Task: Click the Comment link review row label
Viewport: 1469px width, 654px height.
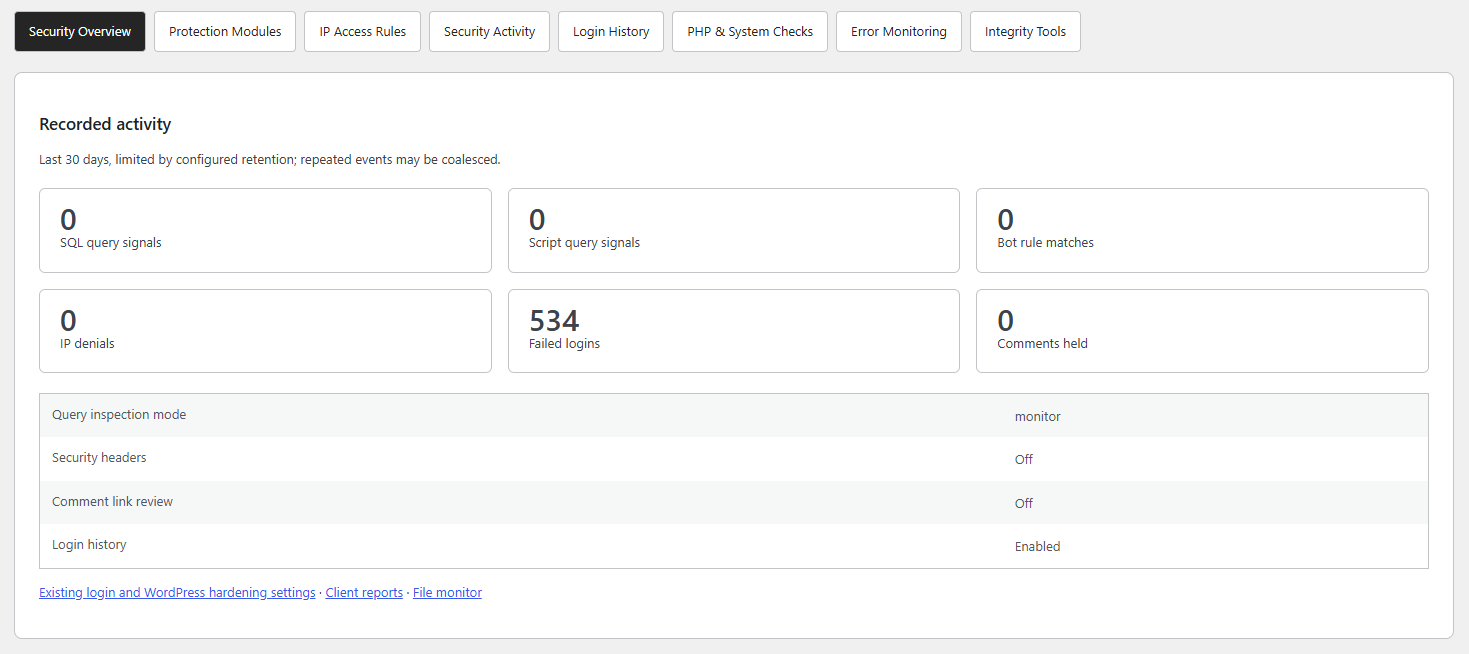Action: click(x=112, y=501)
